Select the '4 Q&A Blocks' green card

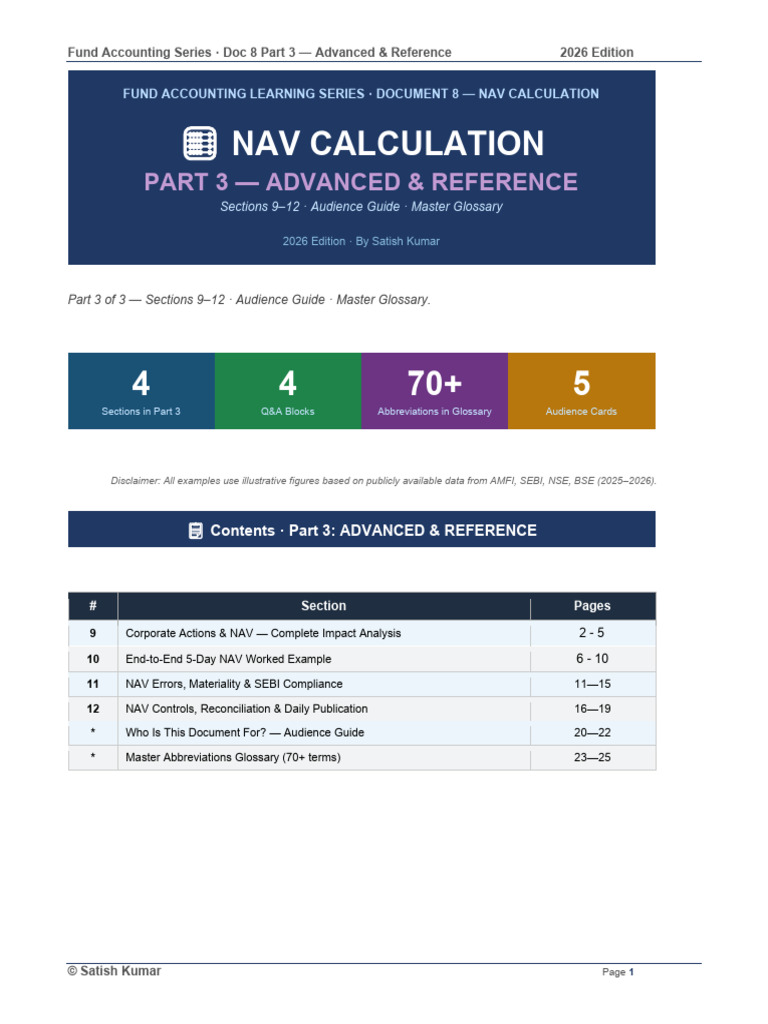click(x=288, y=391)
